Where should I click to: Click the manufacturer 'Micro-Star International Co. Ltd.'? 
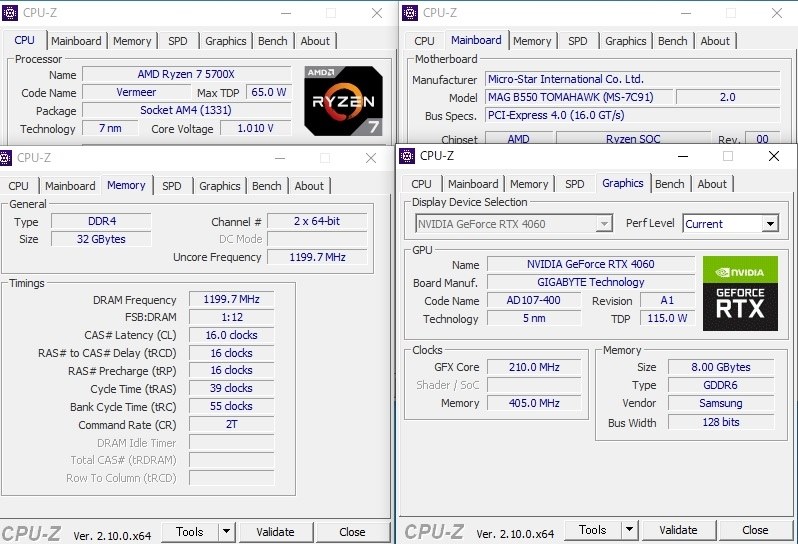click(x=632, y=79)
